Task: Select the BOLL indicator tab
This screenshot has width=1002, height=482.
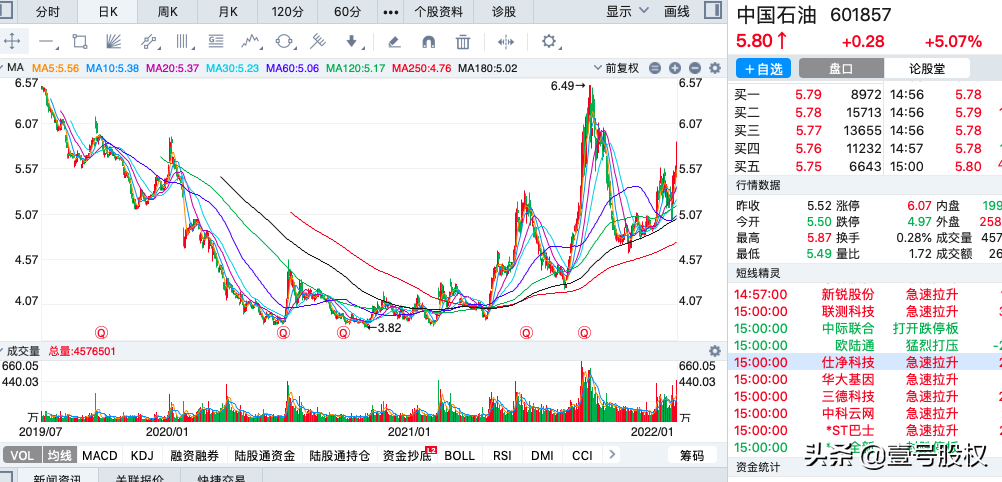Action: [459, 455]
